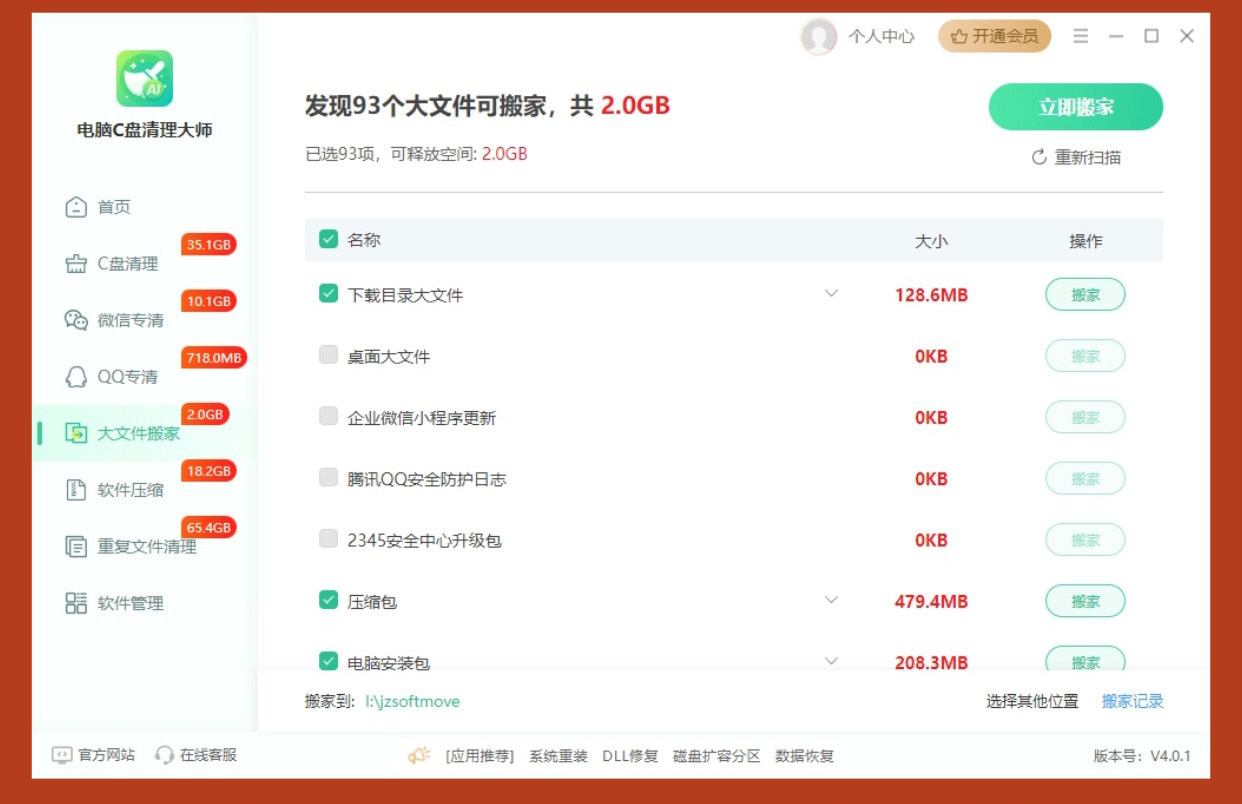Viewport: 1242px width, 804px height.
Task: Open the hamburger menu icon in title bar
Action: [1081, 36]
